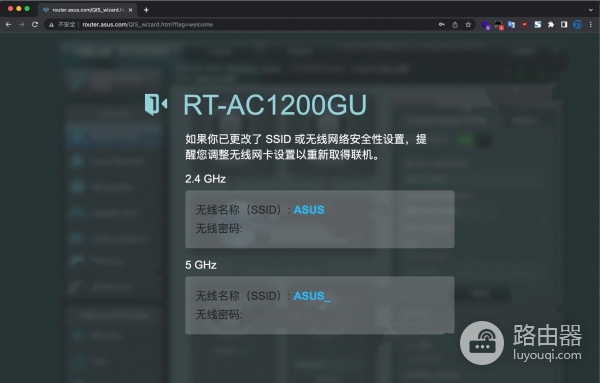Go back to the previous page

click(x=8, y=24)
